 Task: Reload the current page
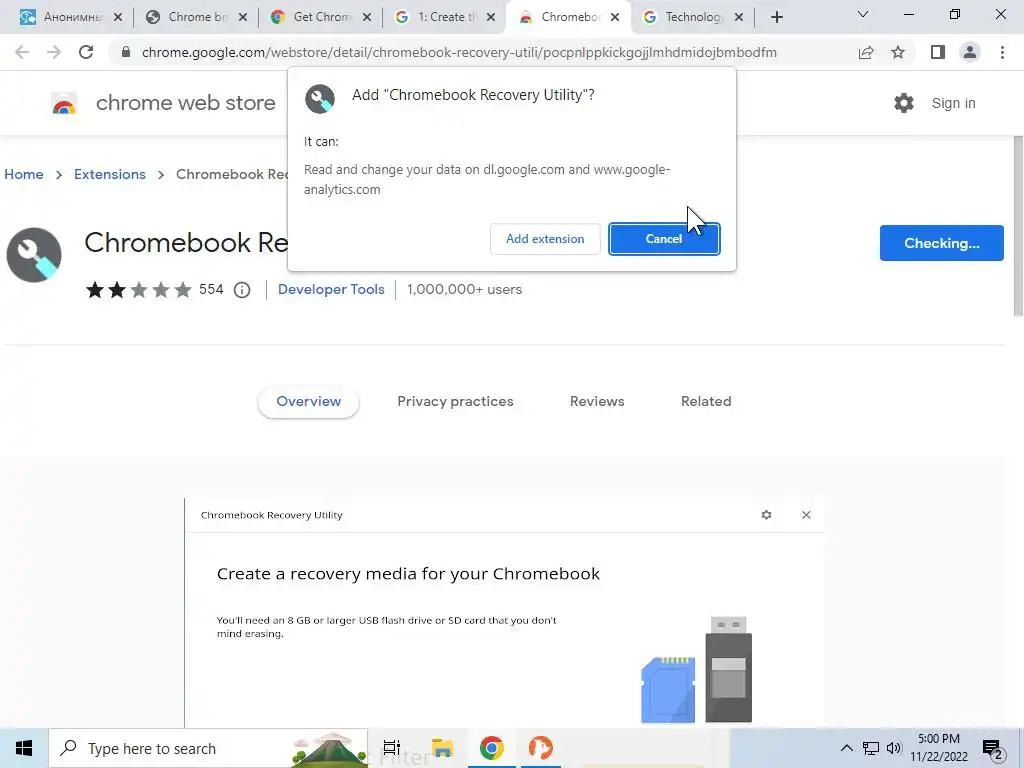(86, 52)
